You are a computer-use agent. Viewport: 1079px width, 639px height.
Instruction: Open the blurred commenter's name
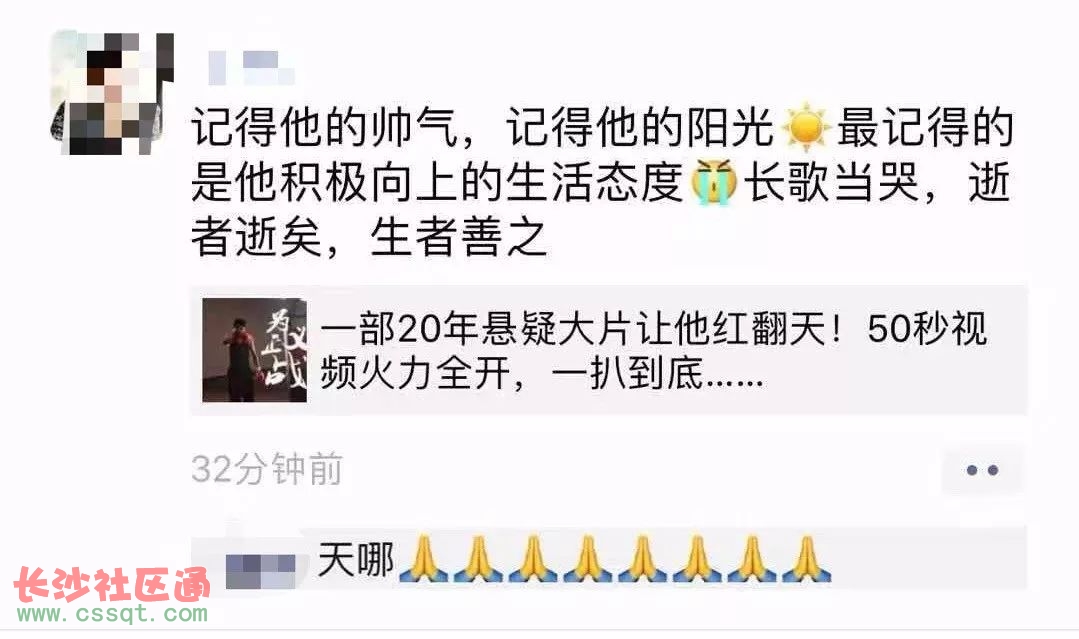(261, 571)
